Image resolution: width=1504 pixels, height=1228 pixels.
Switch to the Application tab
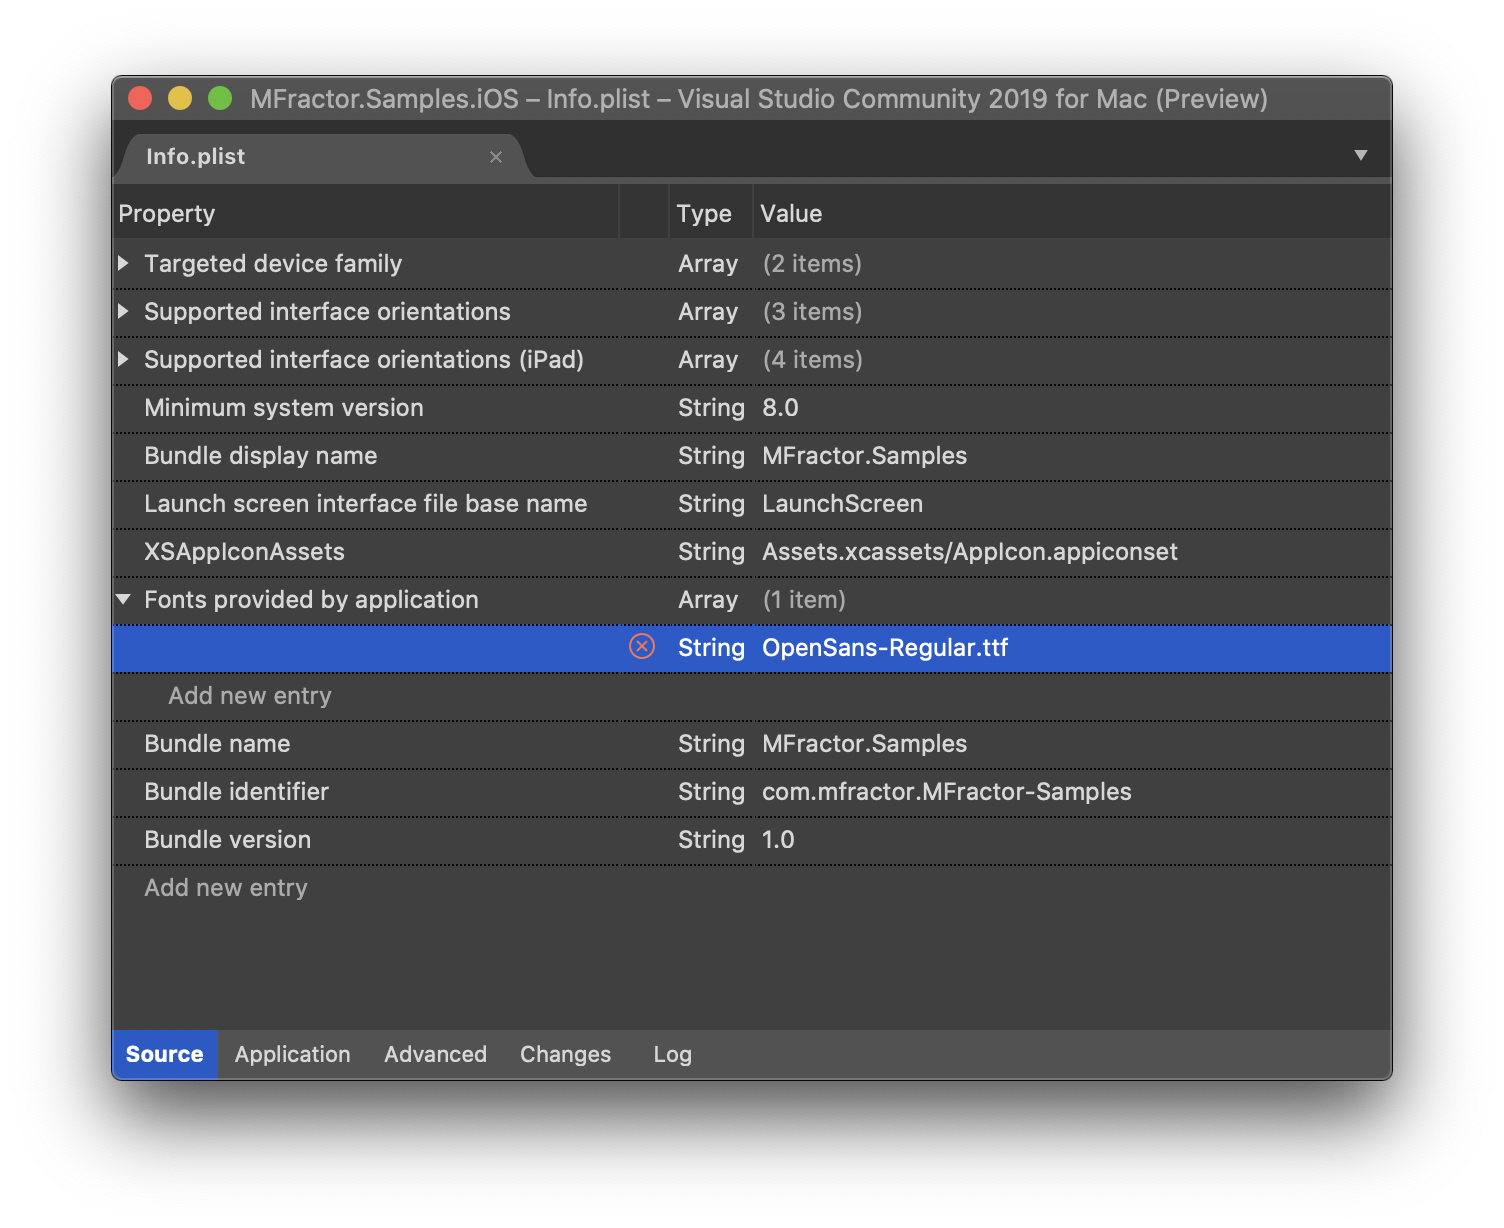(293, 1054)
